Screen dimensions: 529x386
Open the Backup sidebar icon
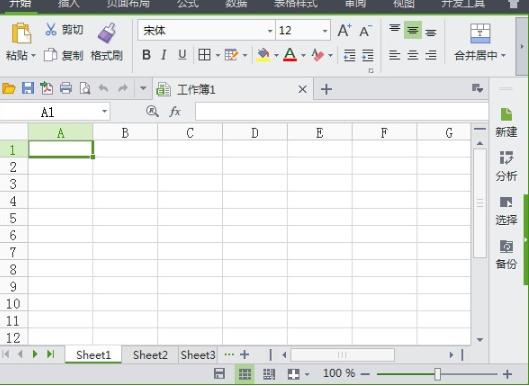tap(506, 247)
